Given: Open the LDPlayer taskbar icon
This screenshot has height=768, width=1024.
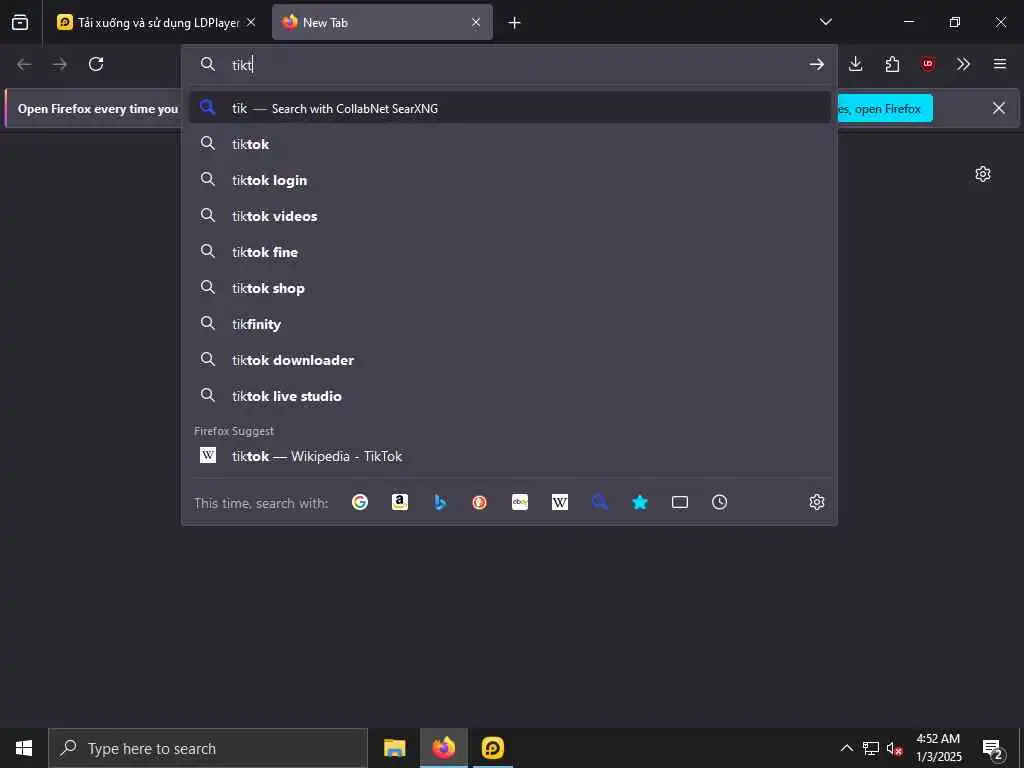Looking at the screenshot, I should [492, 748].
